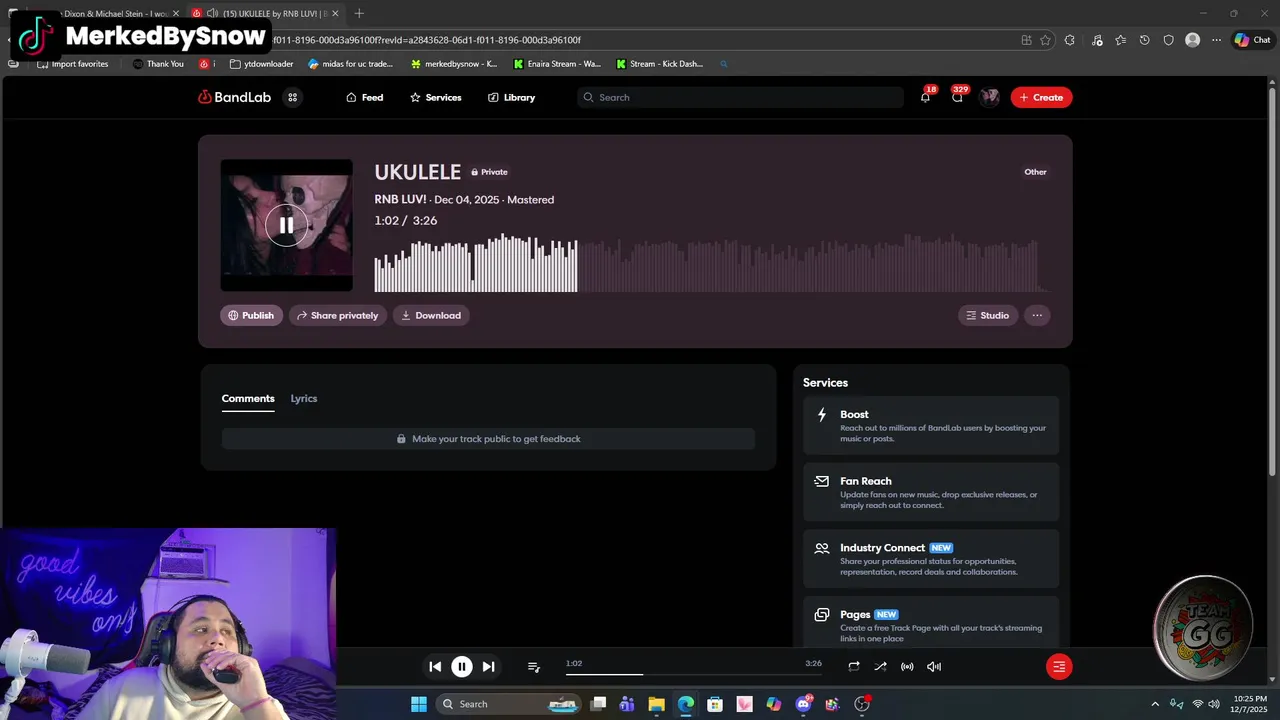The image size is (1280, 720).
Task: Open the user profile avatar menu
Action: coord(990,97)
